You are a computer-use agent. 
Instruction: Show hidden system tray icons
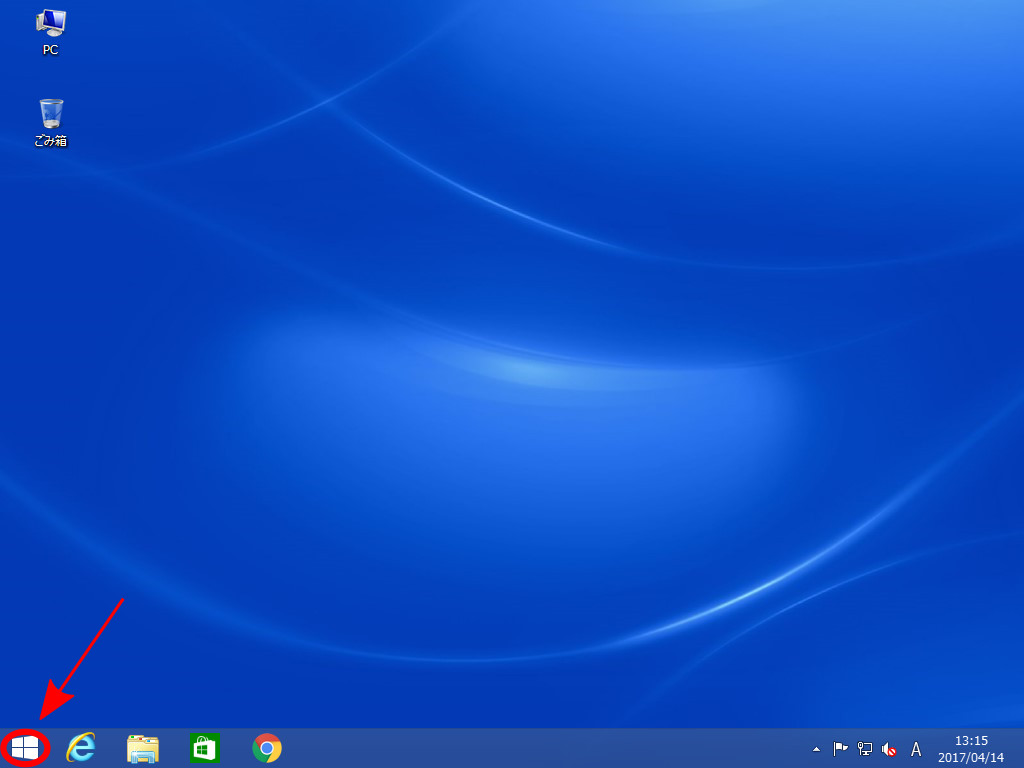[816, 749]
